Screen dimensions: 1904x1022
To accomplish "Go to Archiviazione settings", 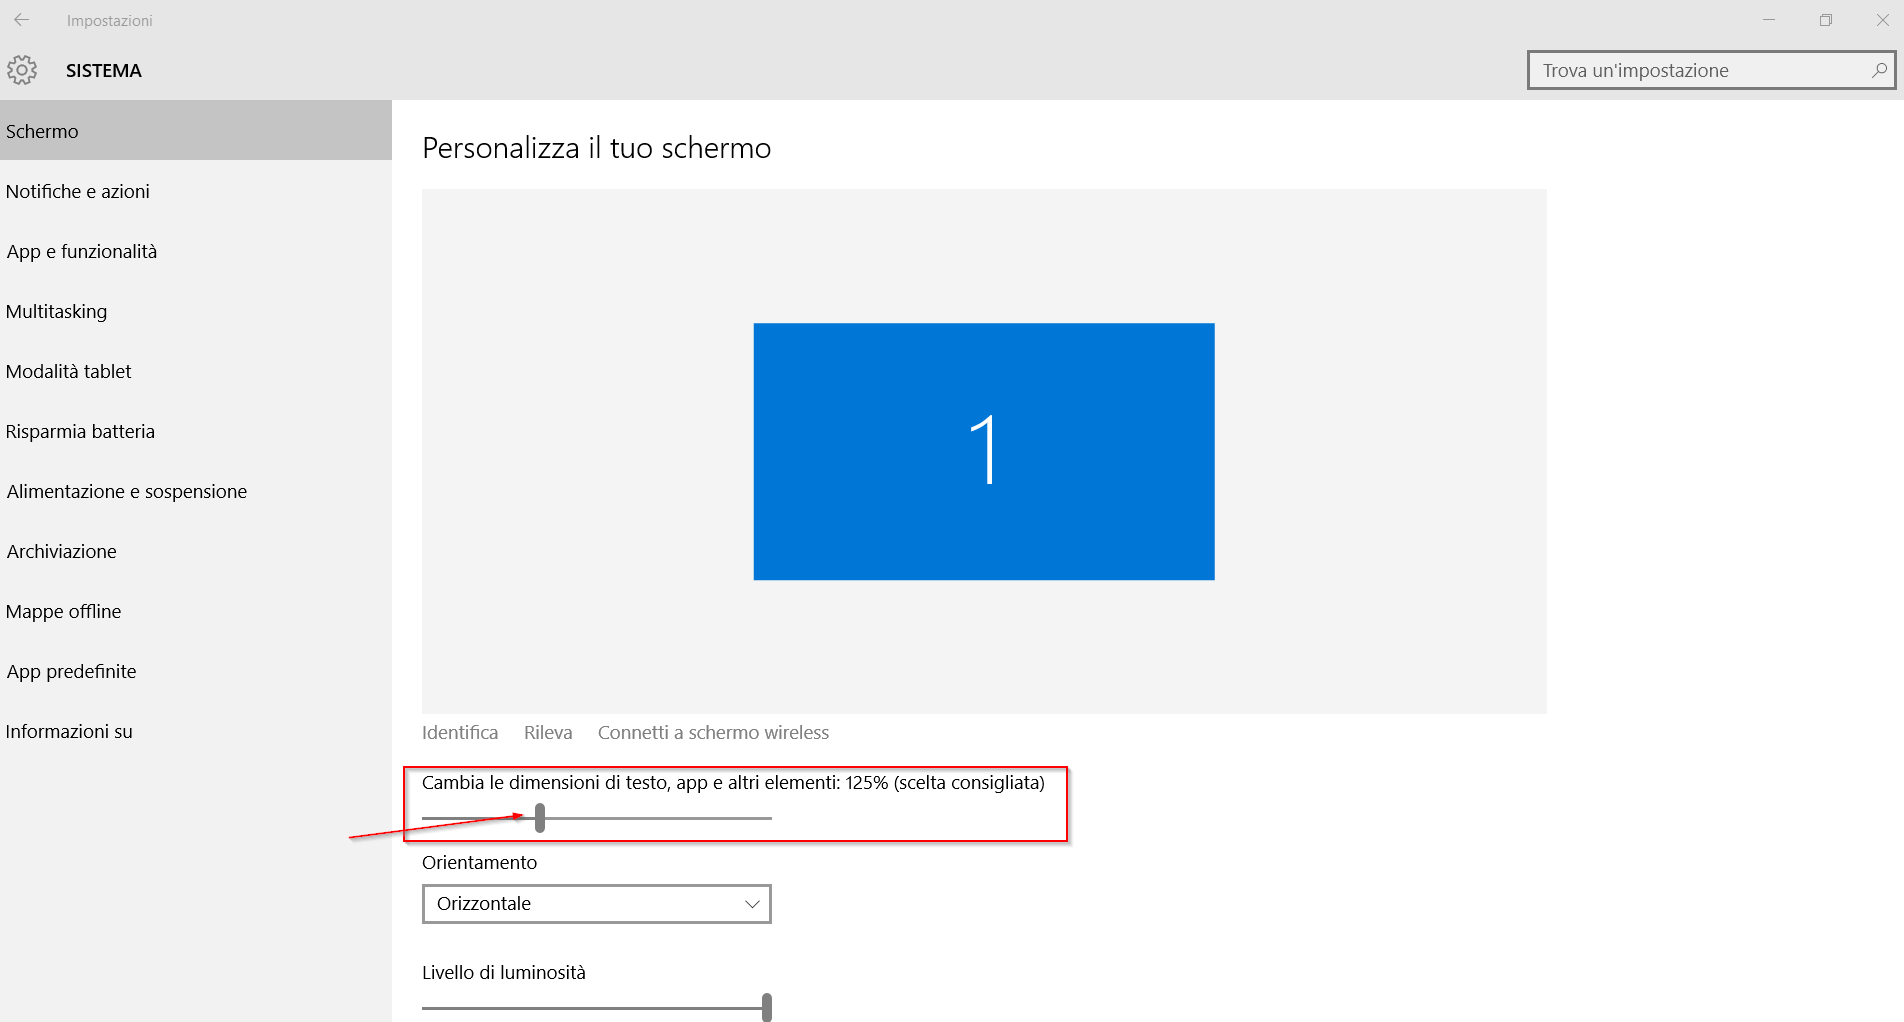I will click(196, 551).
